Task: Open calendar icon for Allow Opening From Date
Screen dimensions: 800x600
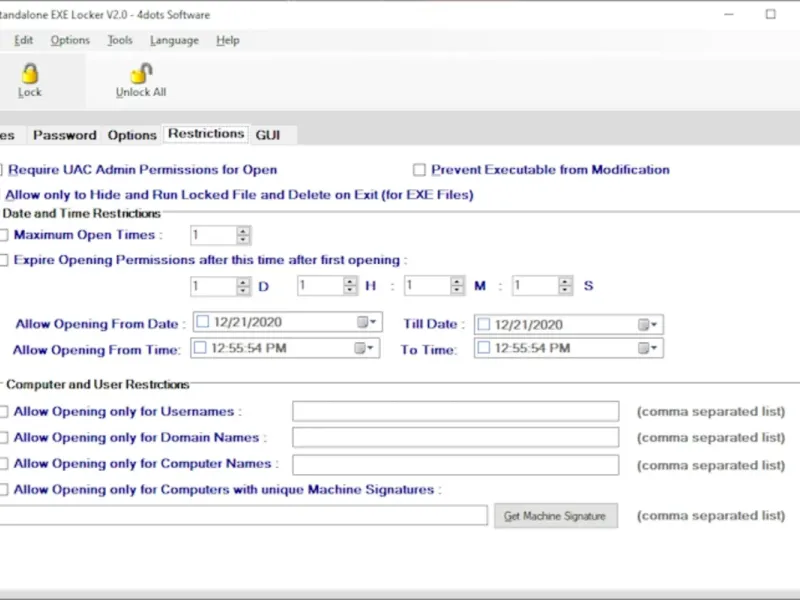Action: tap(363, 323)
